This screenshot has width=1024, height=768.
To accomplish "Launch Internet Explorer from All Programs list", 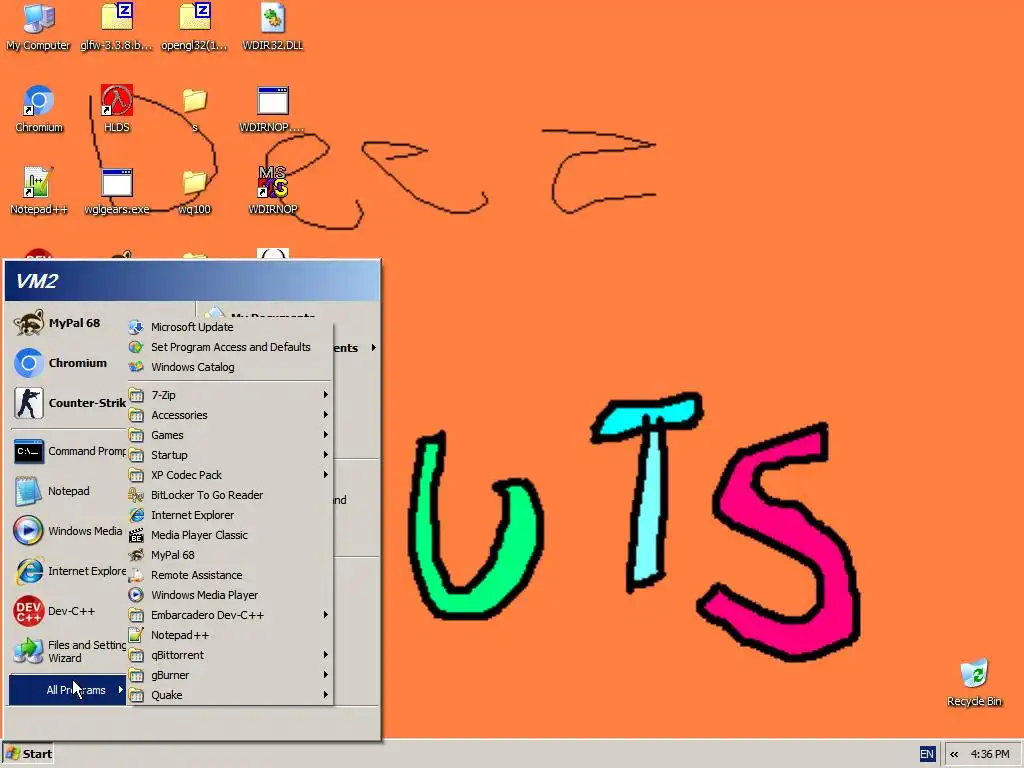I will pos(230,515).
